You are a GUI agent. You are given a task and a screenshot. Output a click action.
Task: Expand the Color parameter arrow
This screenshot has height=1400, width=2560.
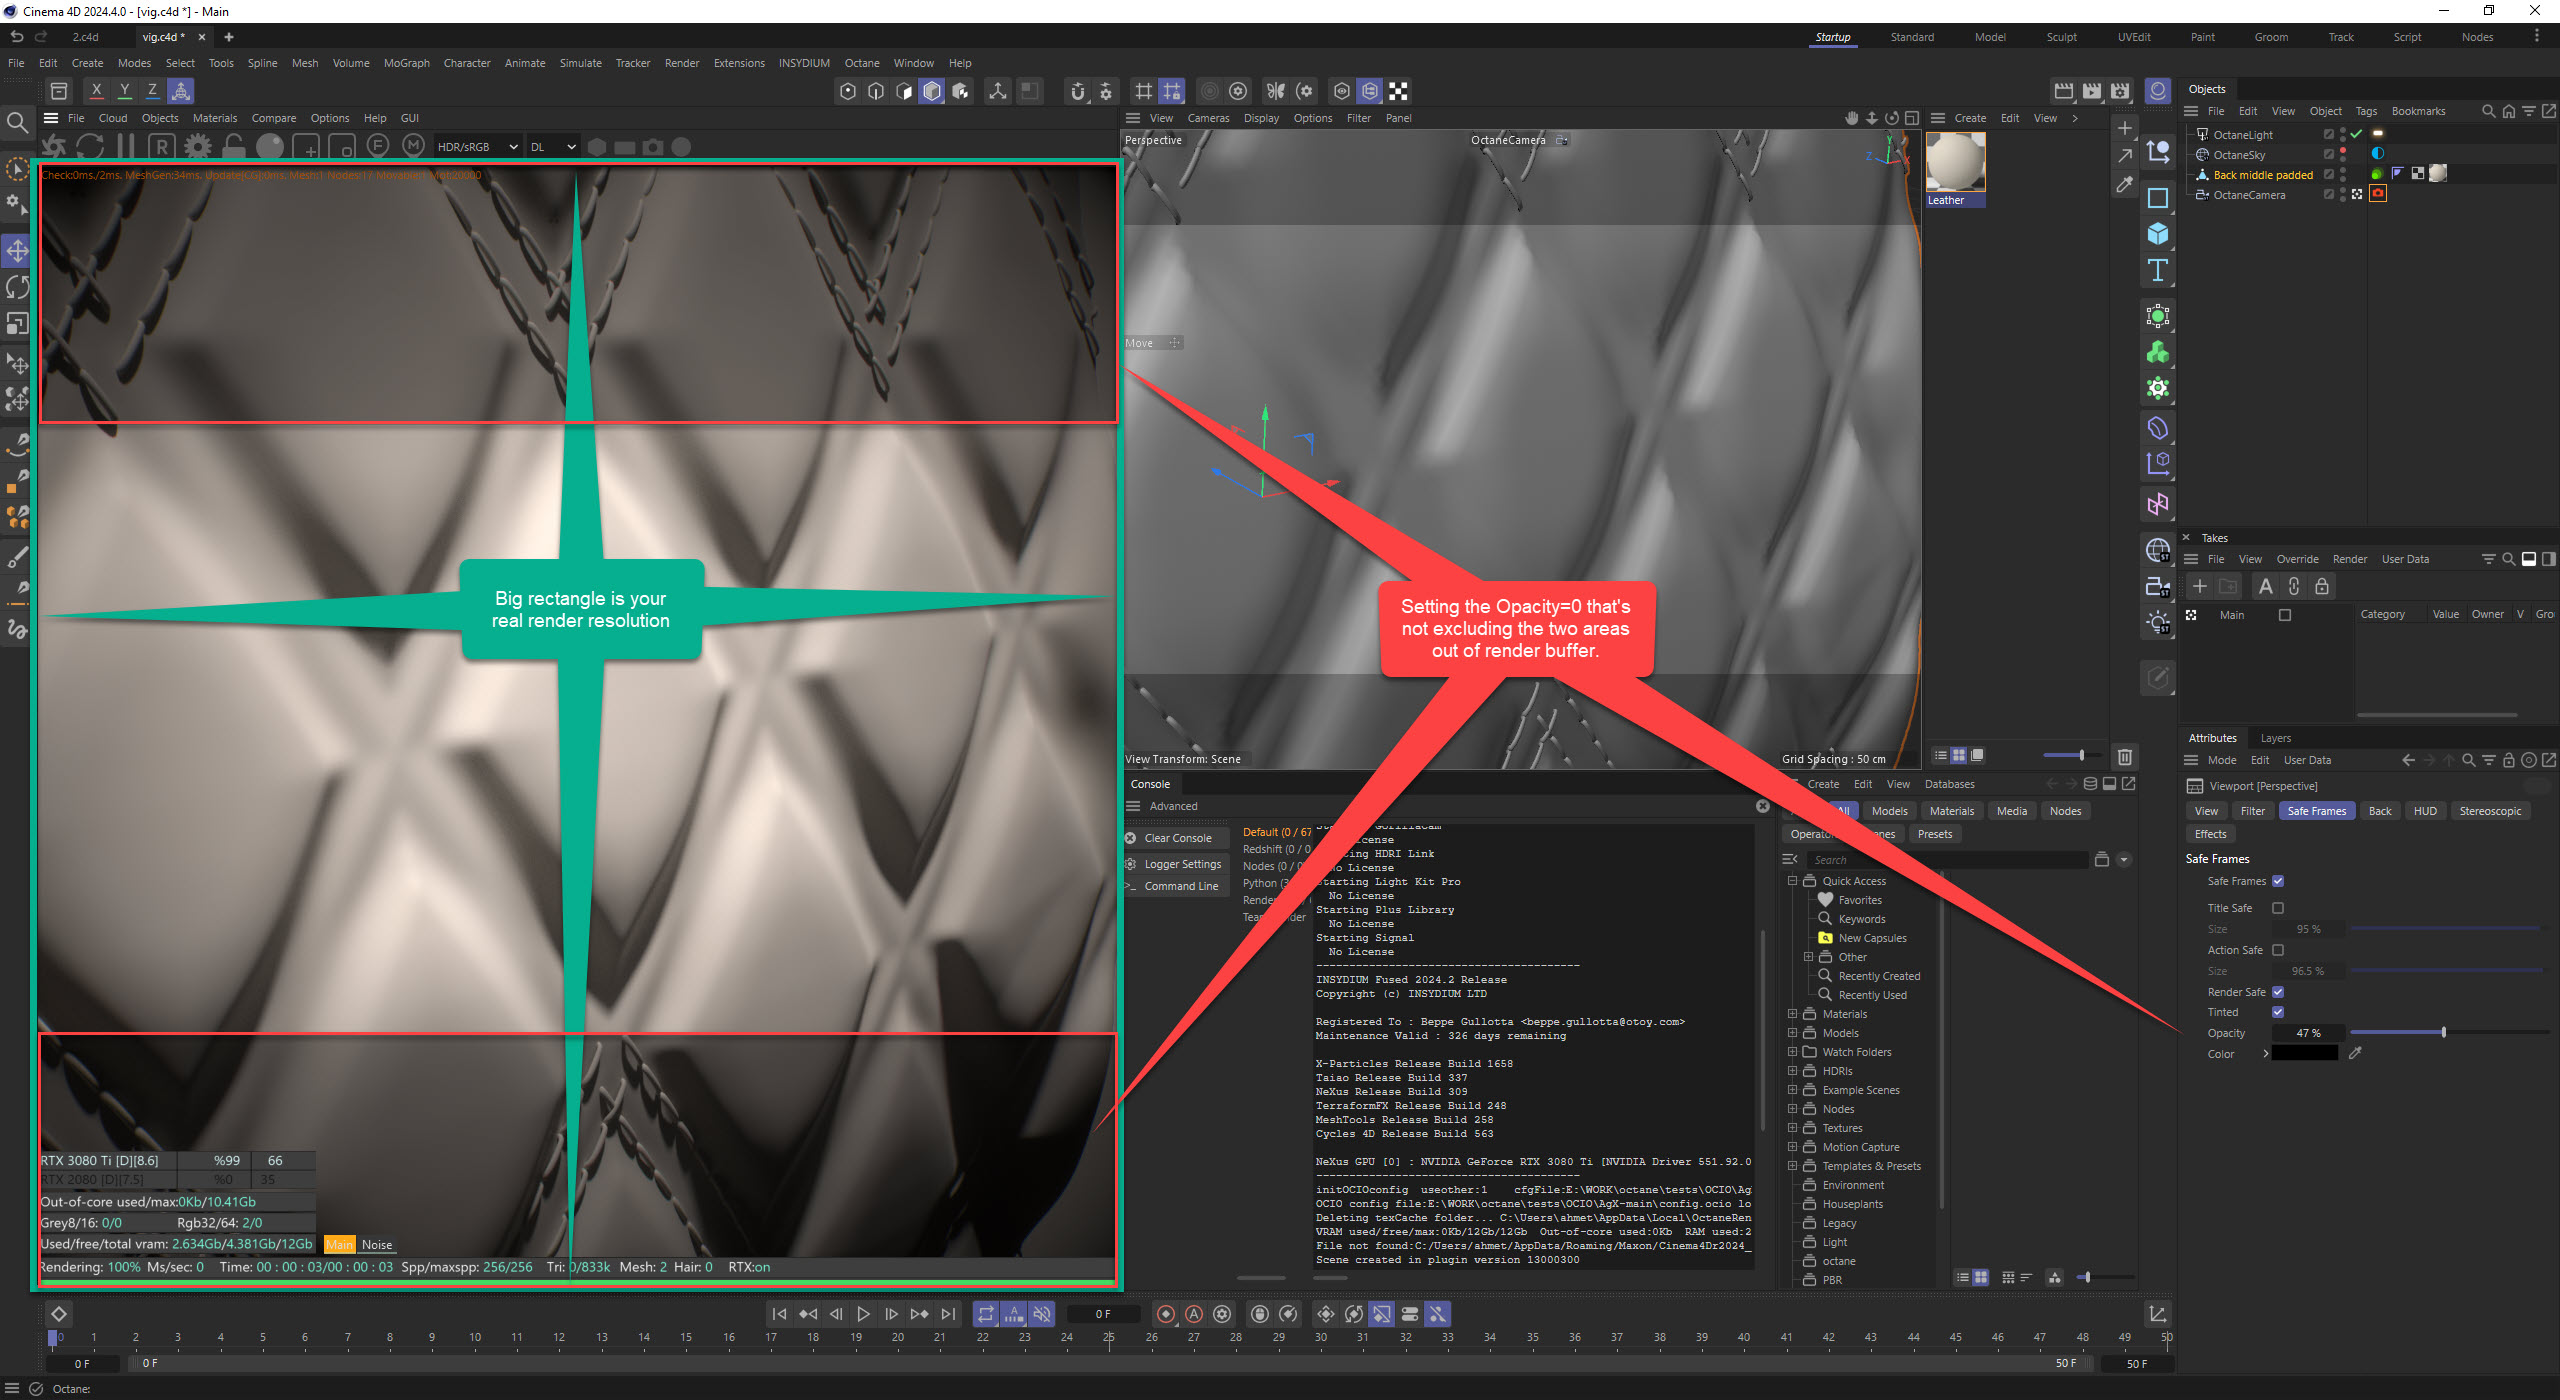(x=2265, y=1054)
